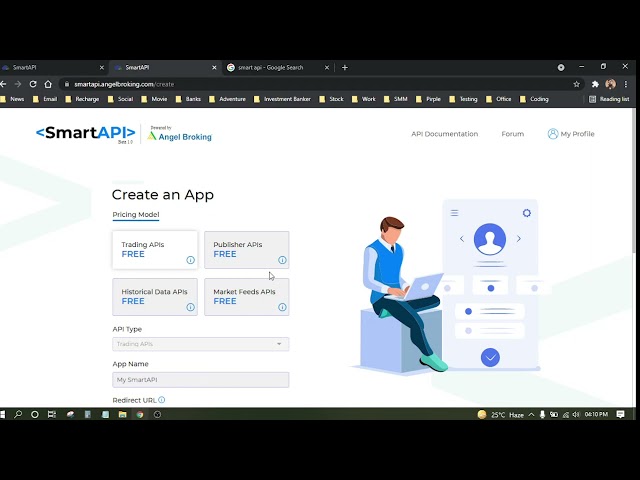Select the active SmartAPI create tab

click(163, 67)
